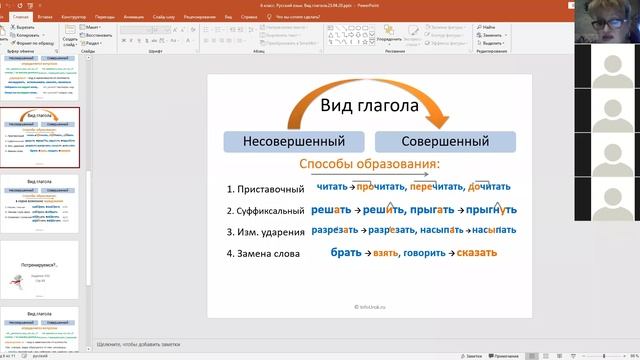The image size is (640, 360).
Task: Increase font size with the large A icon
Action: pyautogui.click(x=175, y=30)
